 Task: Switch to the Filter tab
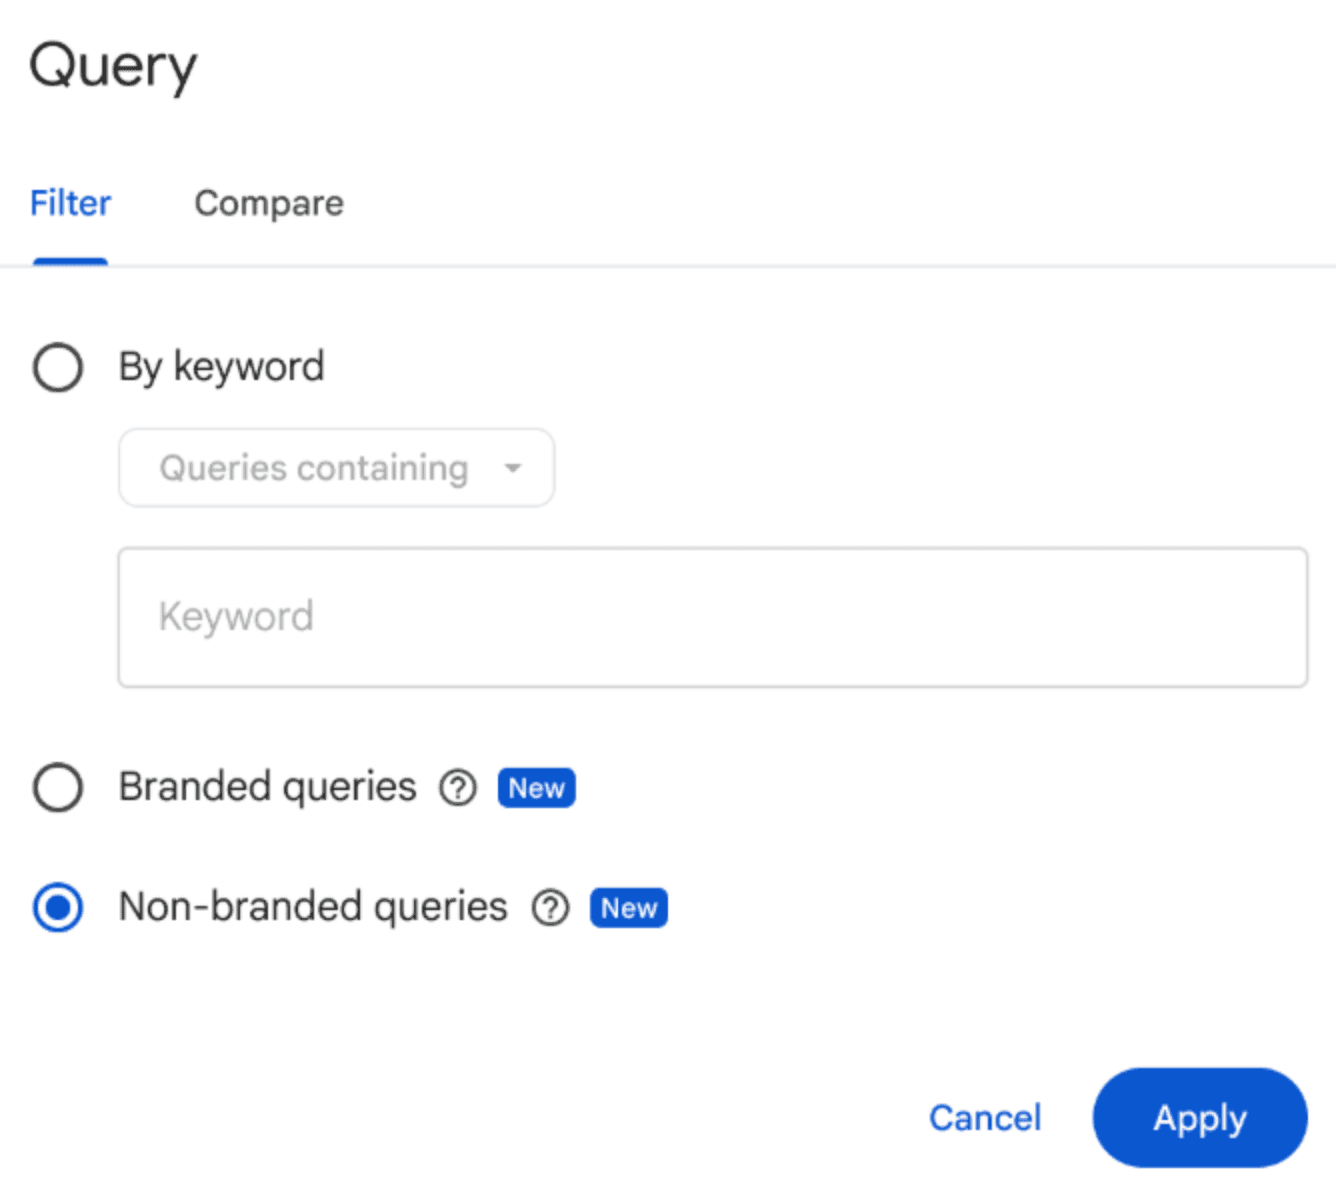pos(70,203)
